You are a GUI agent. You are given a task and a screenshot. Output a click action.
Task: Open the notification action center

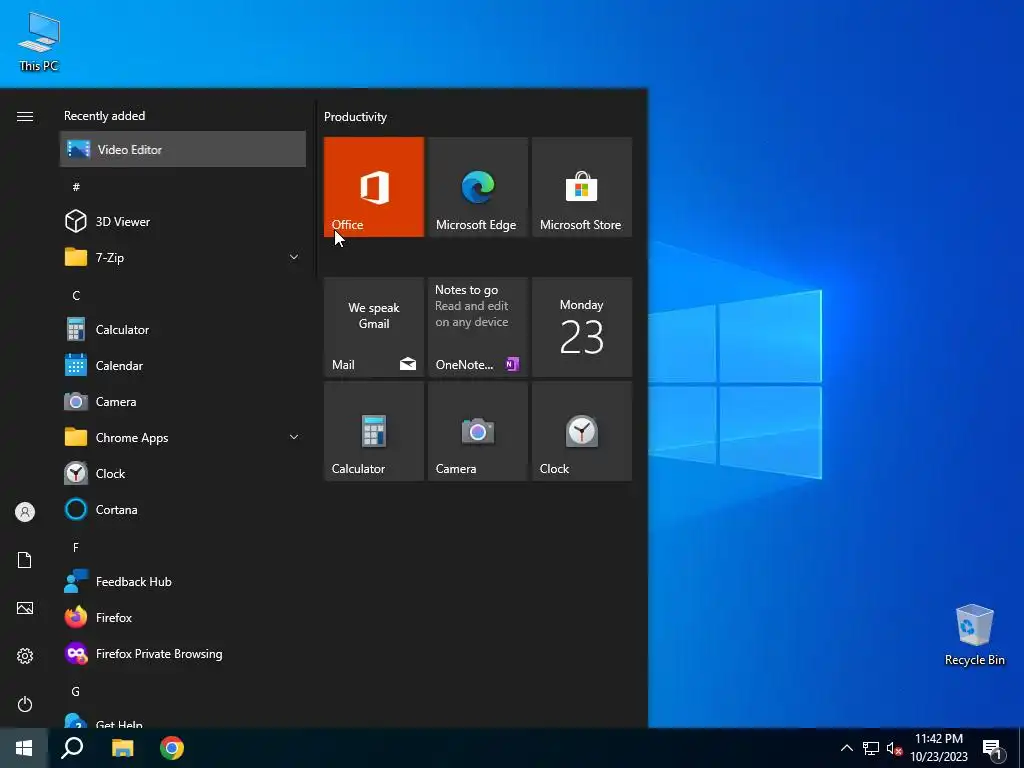click(x=992, y=748)
